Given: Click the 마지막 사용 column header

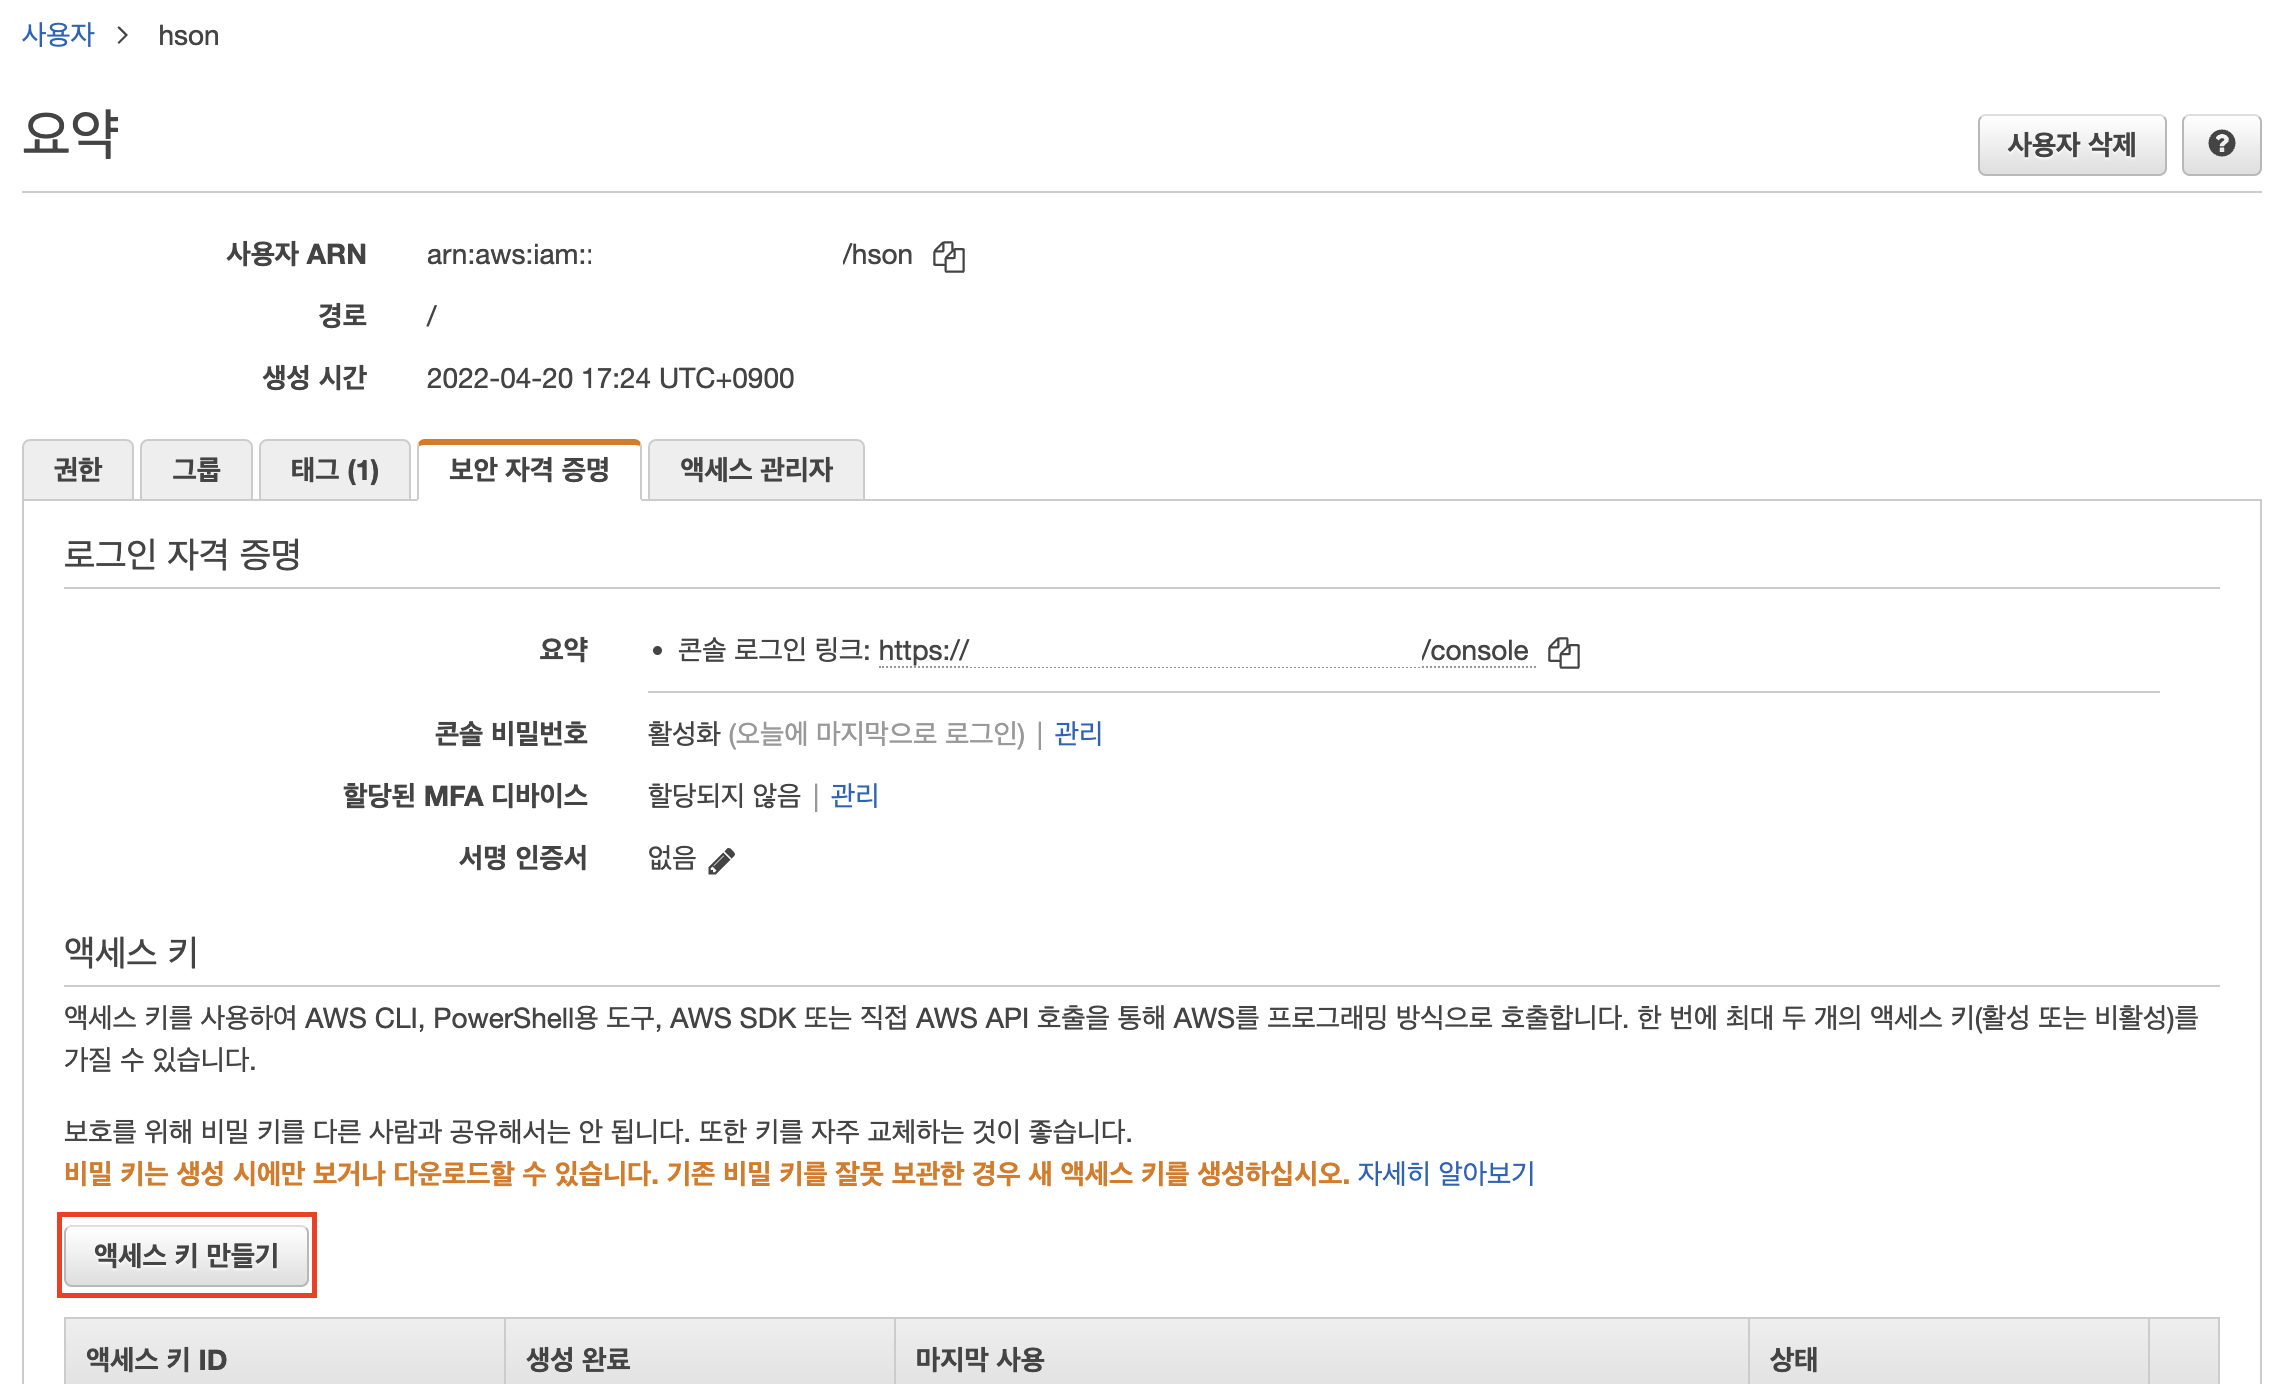Looking at the screenshot, I should coord(980,1359).
